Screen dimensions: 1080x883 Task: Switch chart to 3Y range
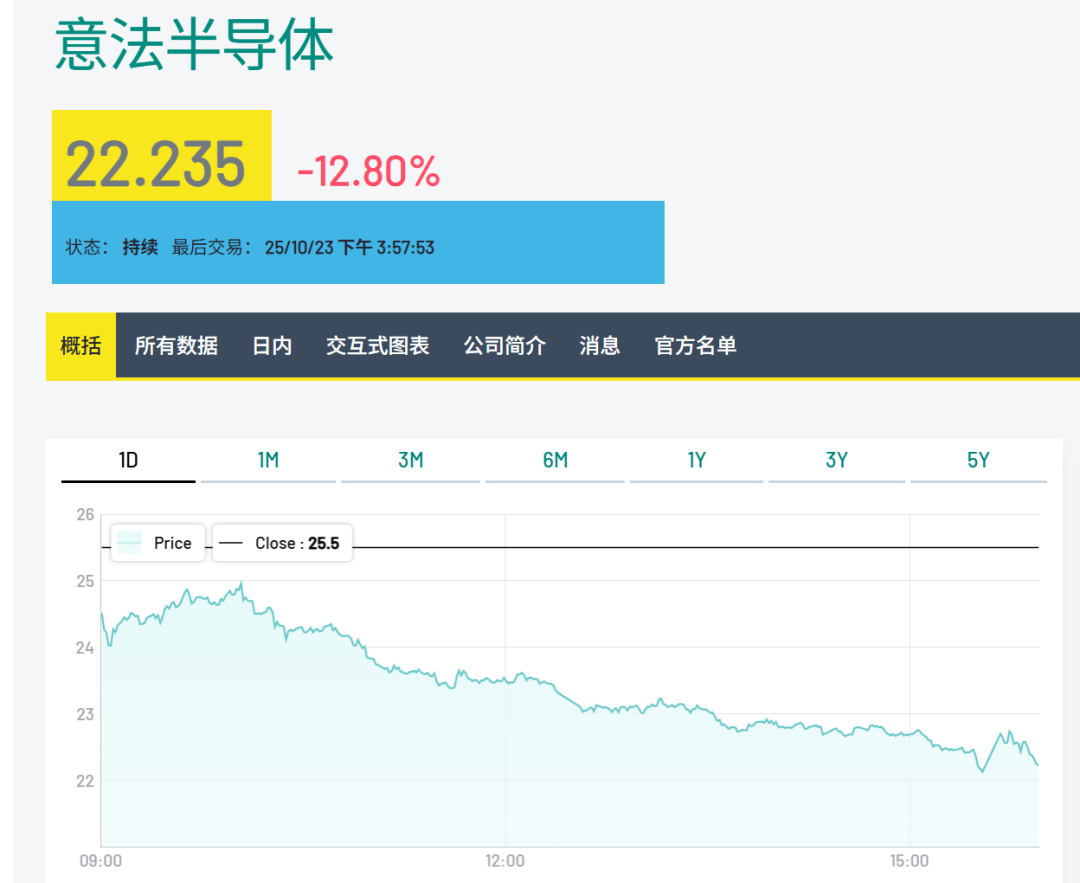click(x=837, y=460)
